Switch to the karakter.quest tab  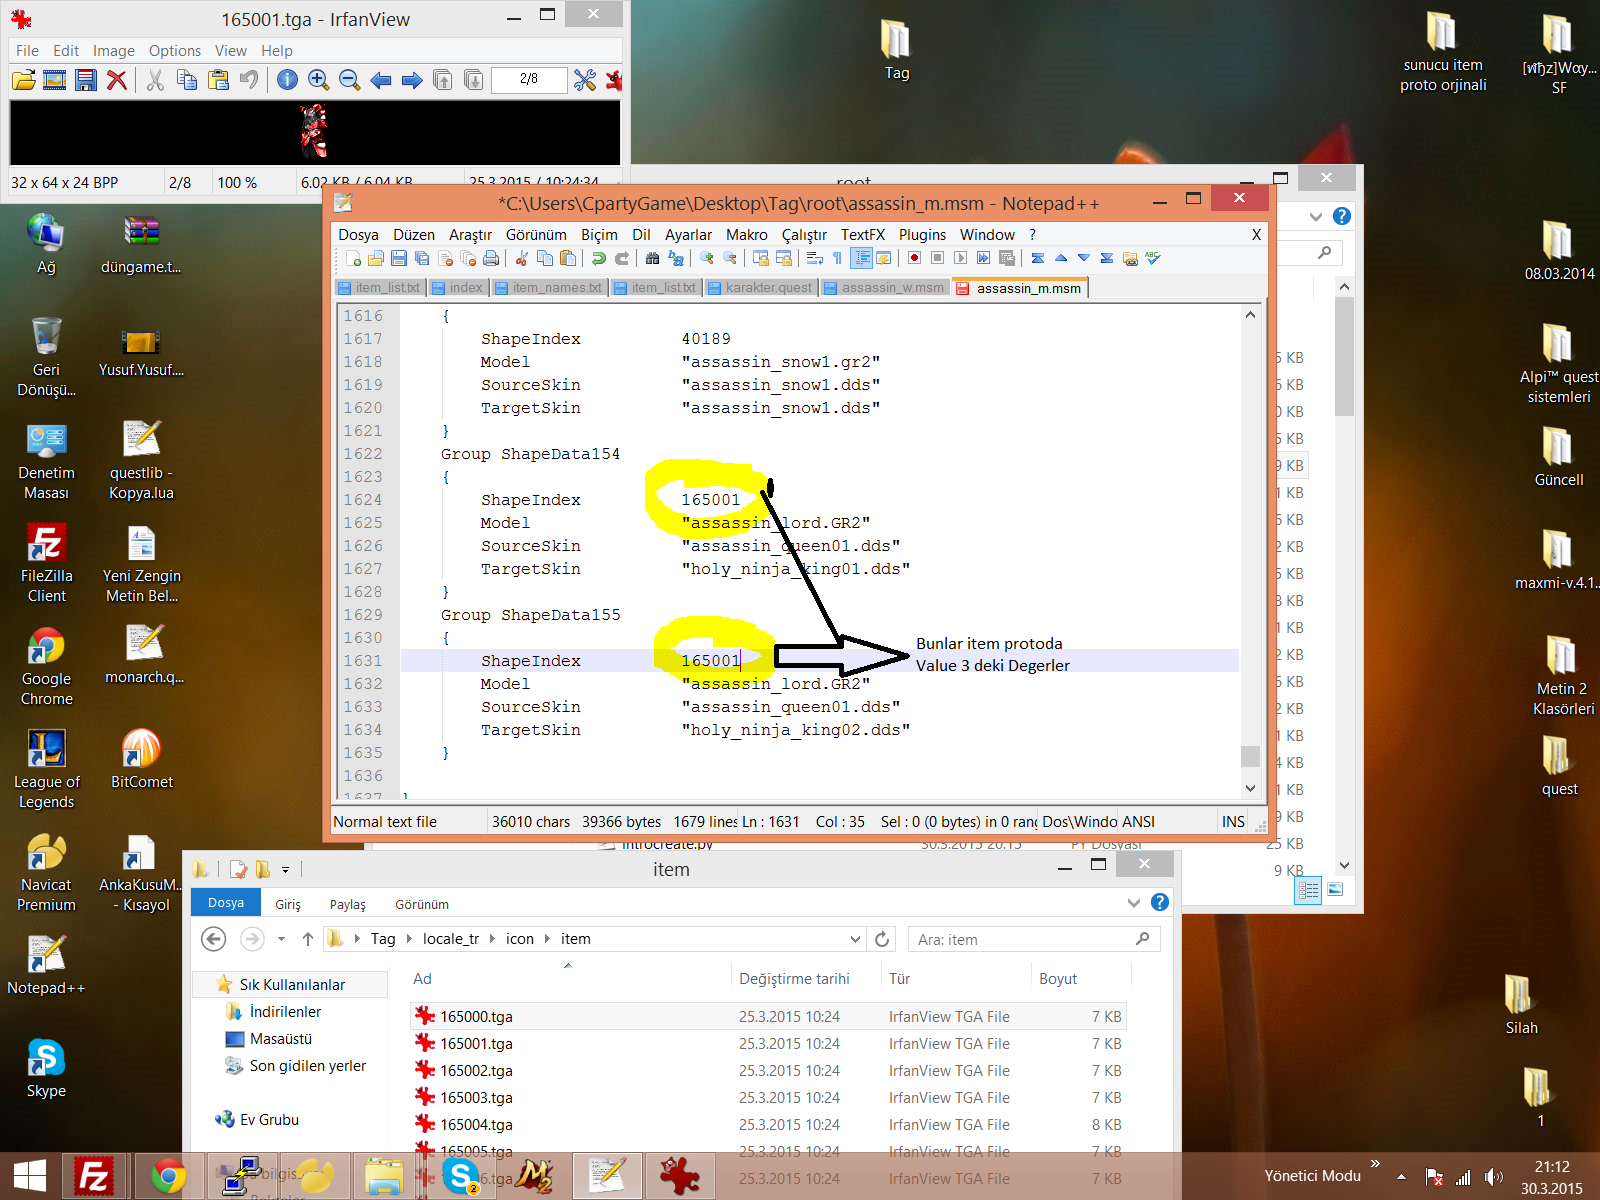point(760,287)
